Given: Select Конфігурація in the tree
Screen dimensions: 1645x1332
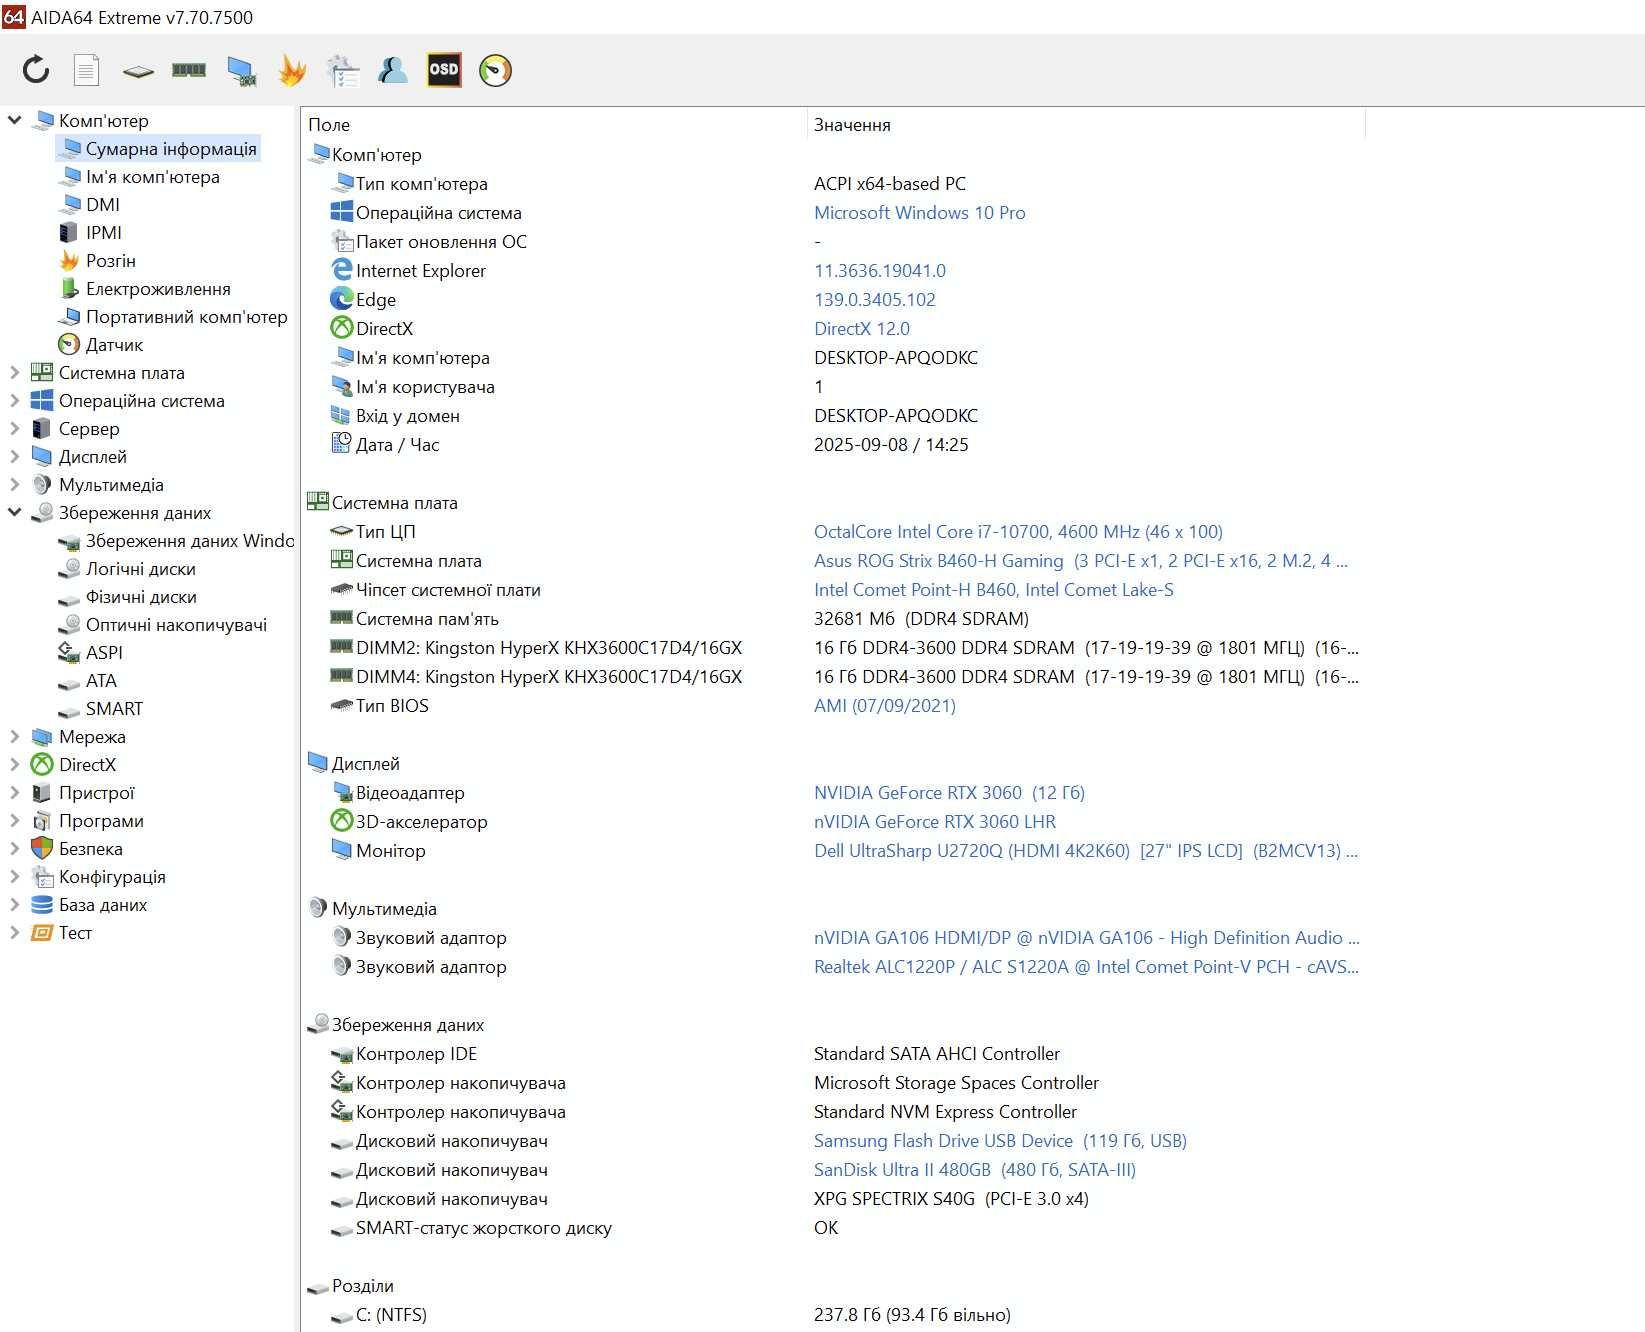Looking at the screenshot, I should click(x=112, y=876).
